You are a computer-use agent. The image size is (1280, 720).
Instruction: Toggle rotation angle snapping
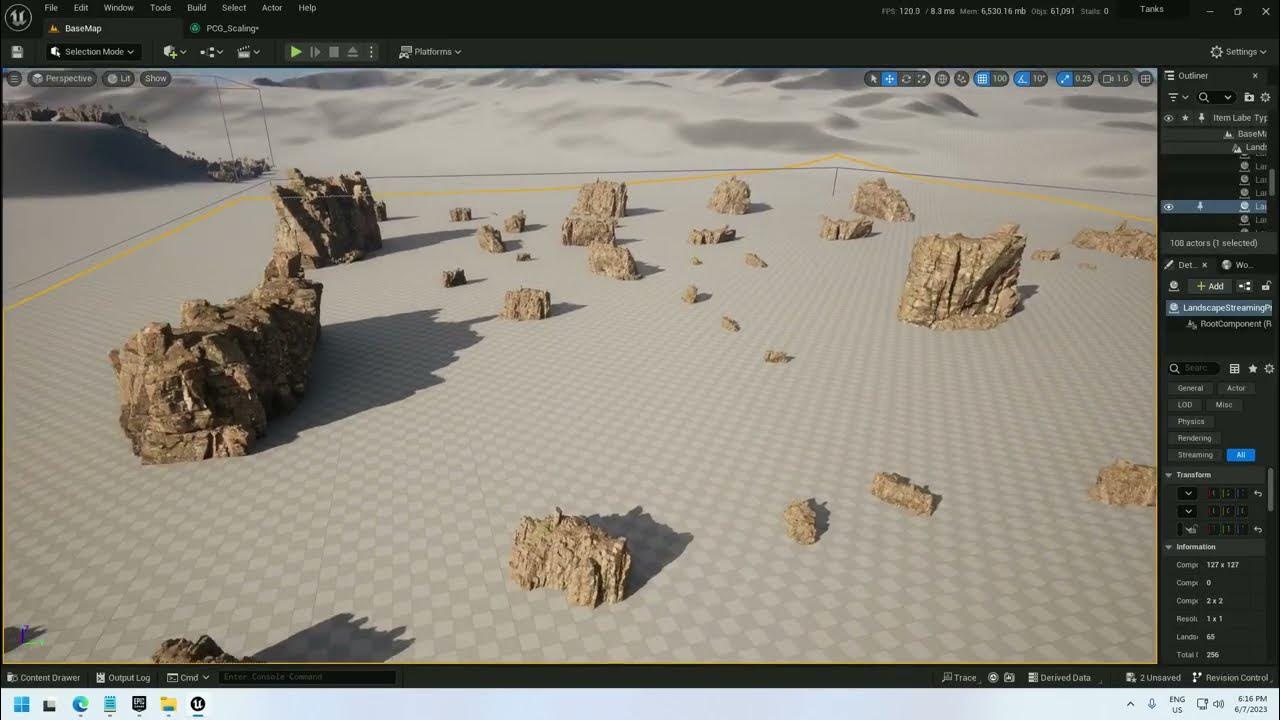[1023, 78]
